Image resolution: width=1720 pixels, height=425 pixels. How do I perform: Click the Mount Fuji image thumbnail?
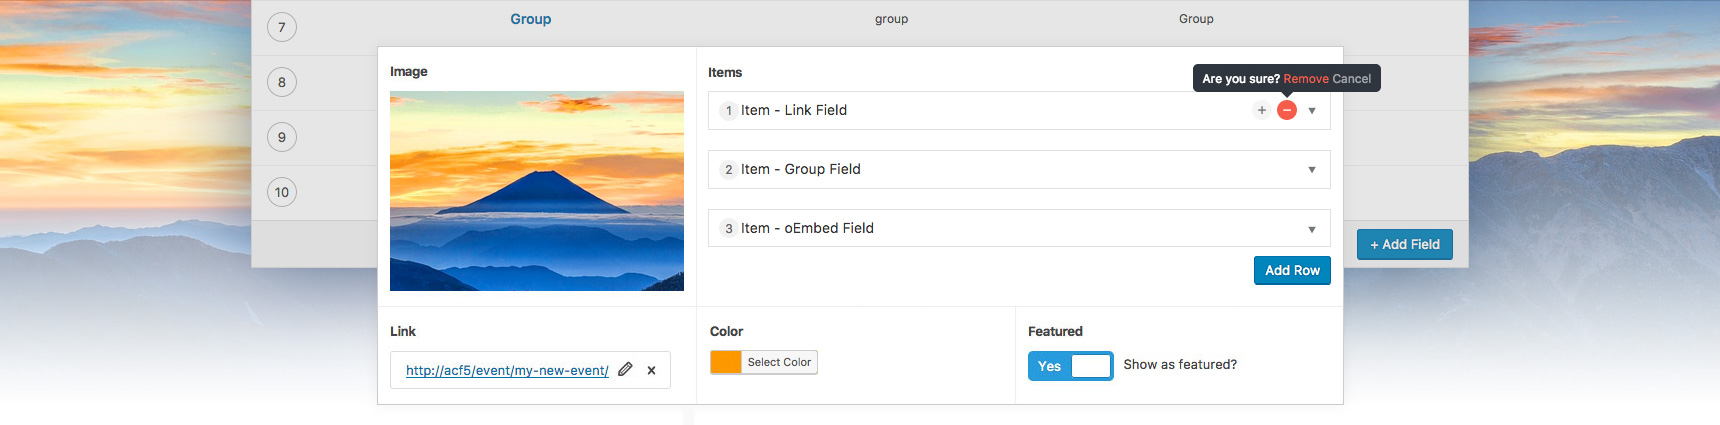click(537, 191)
